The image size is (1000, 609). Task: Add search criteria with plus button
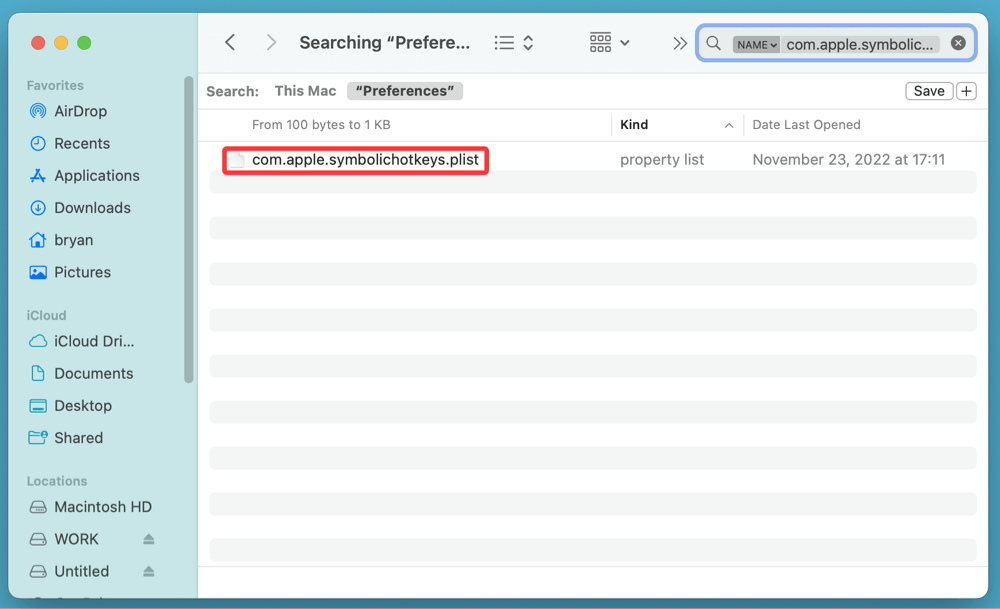966,91
